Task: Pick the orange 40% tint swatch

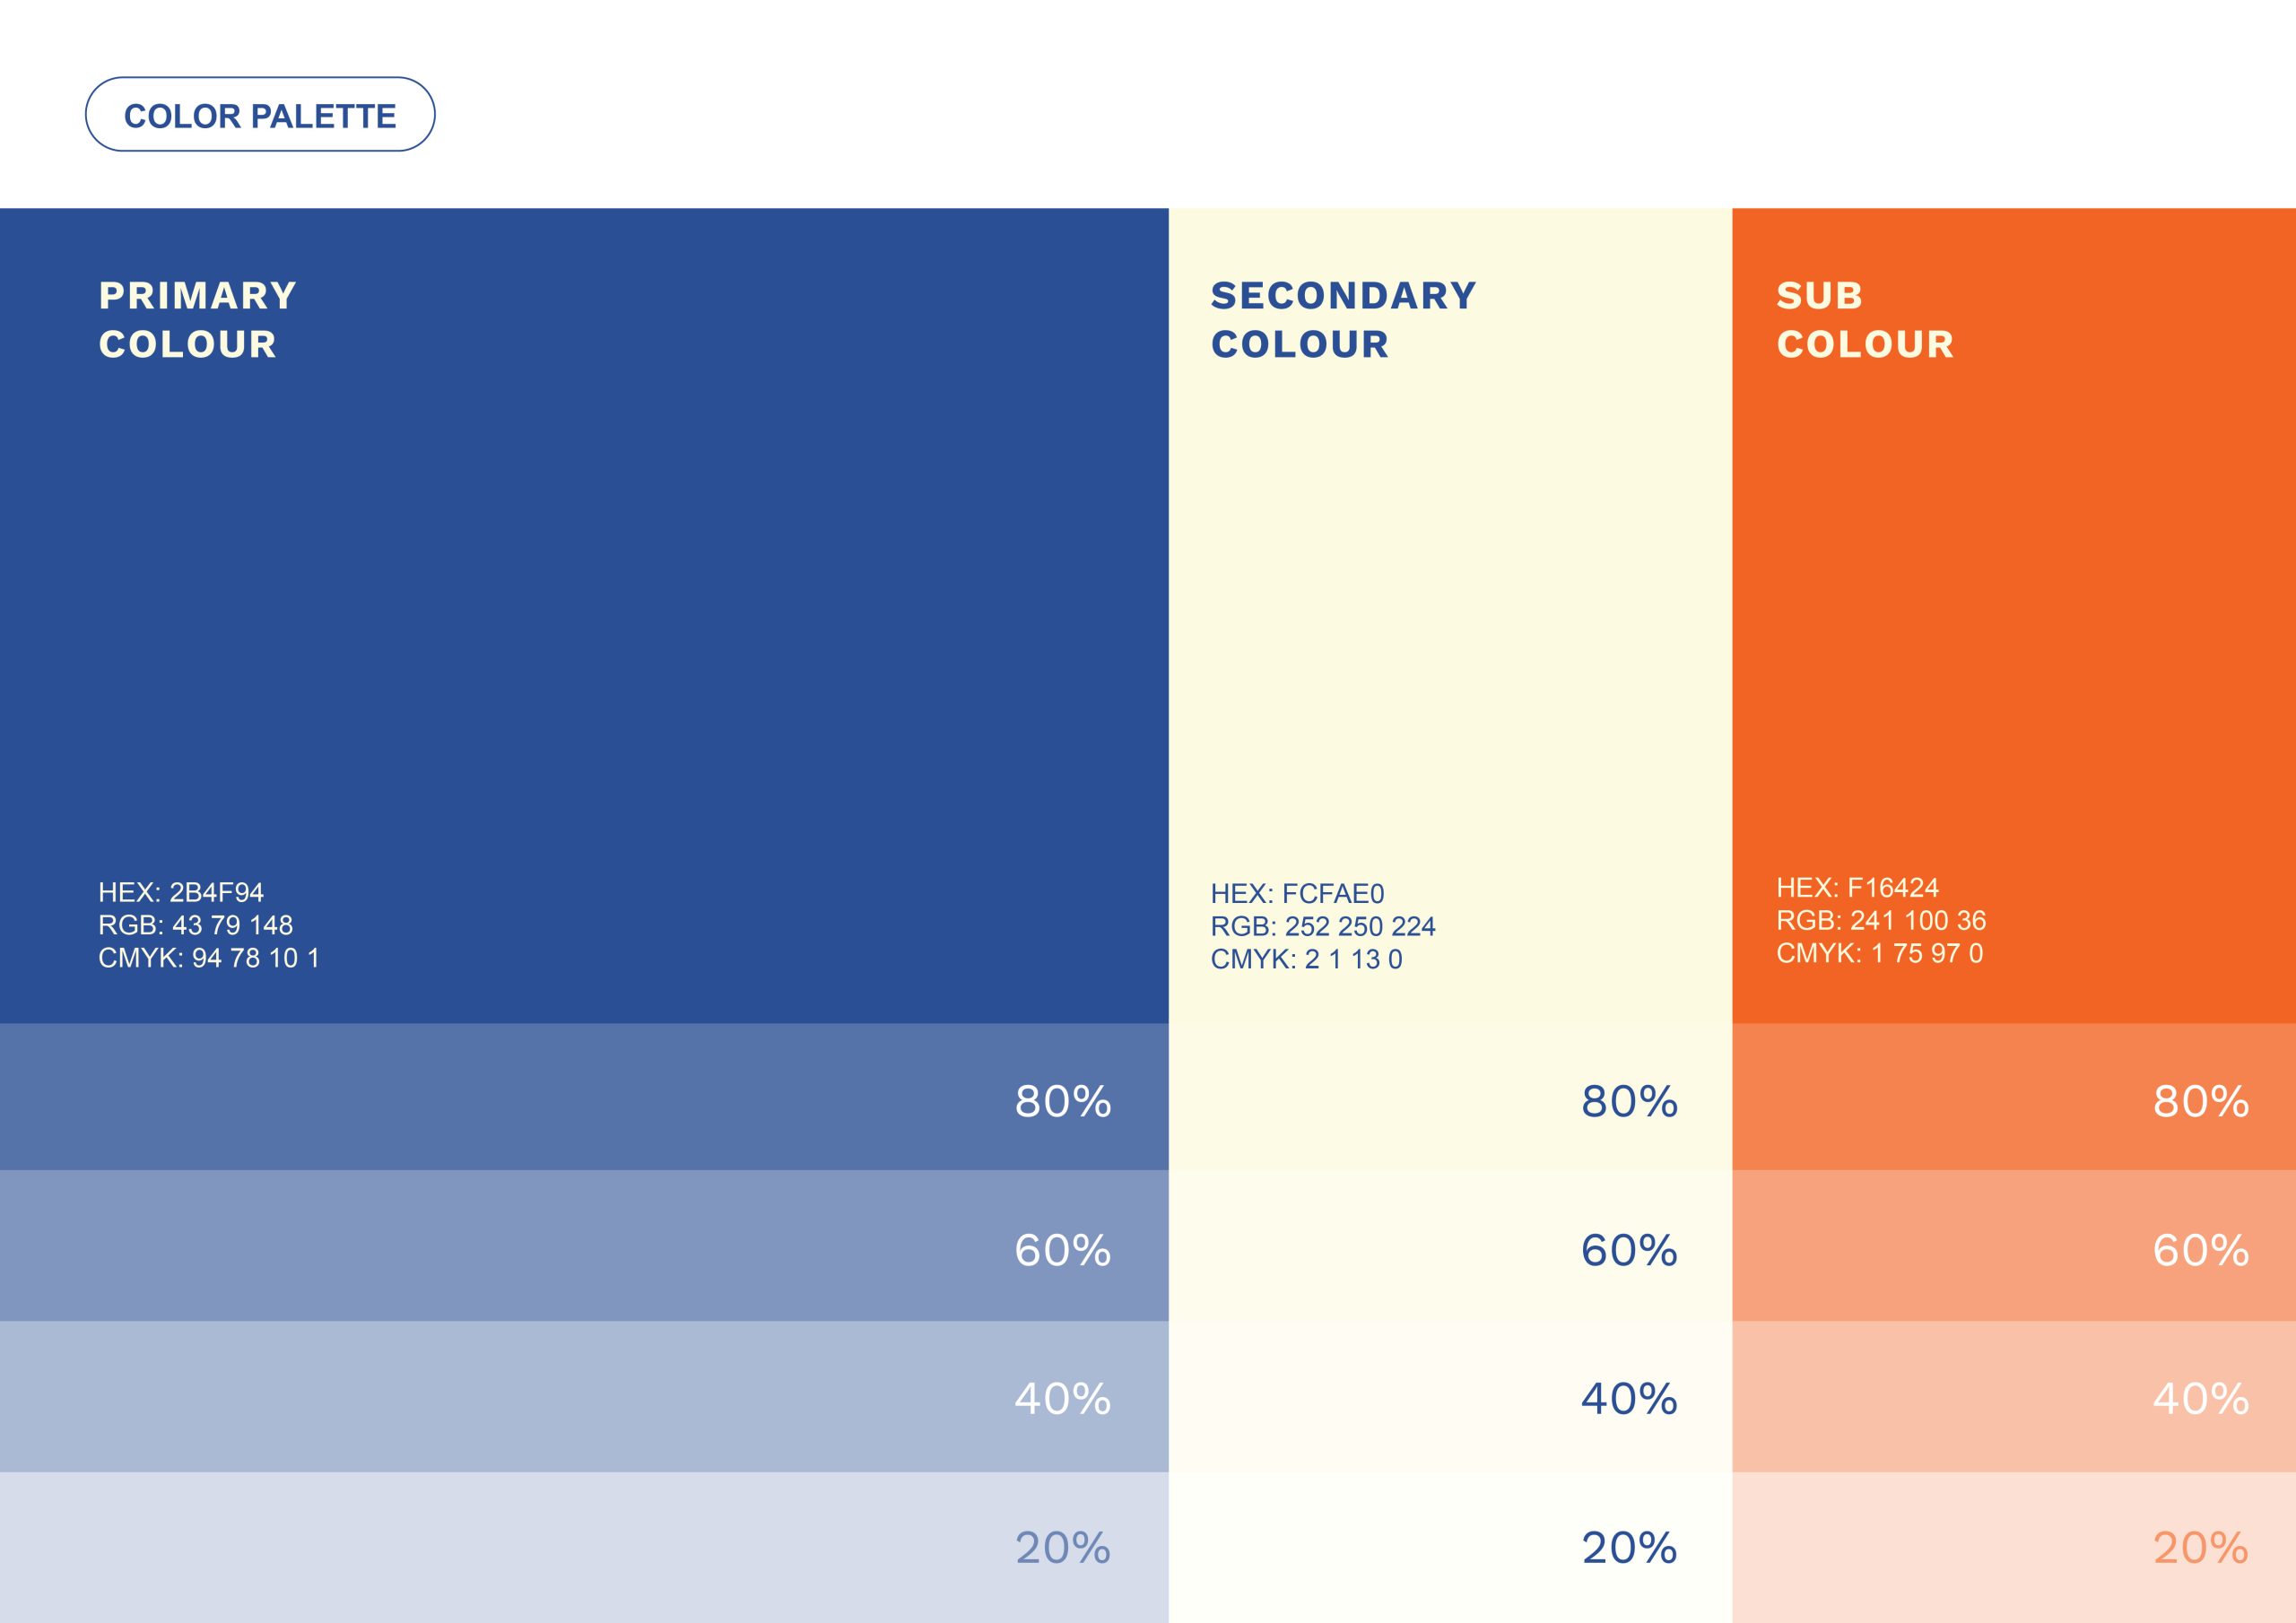Action: 2013,1396
